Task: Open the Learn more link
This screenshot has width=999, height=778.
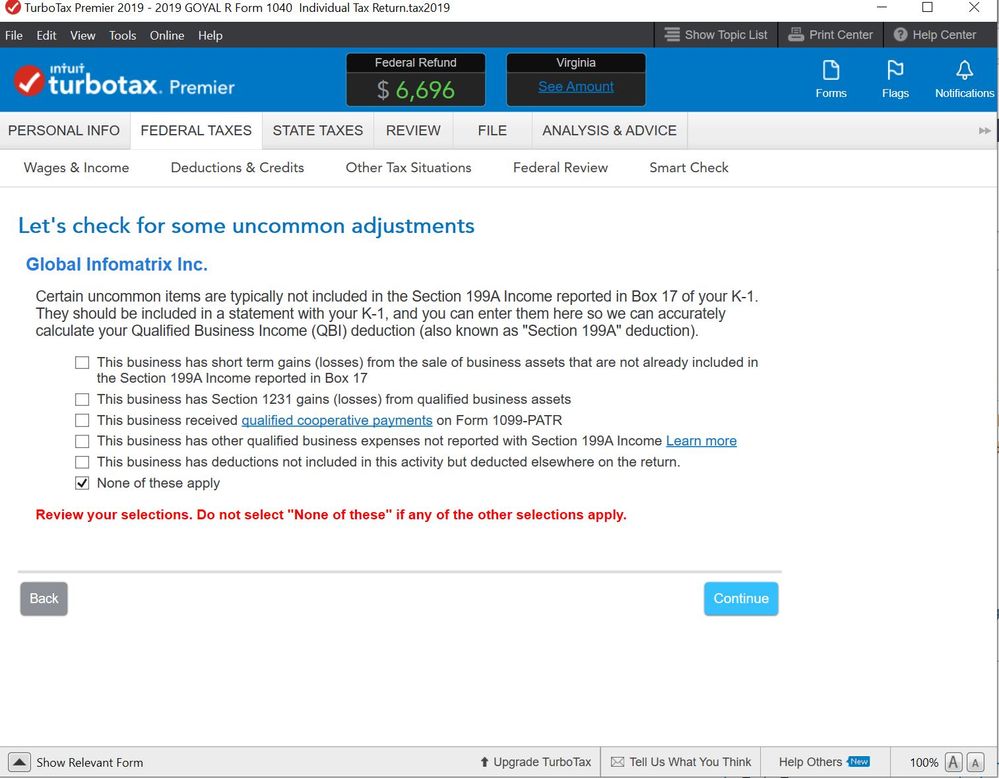Action: click(701, 441)
